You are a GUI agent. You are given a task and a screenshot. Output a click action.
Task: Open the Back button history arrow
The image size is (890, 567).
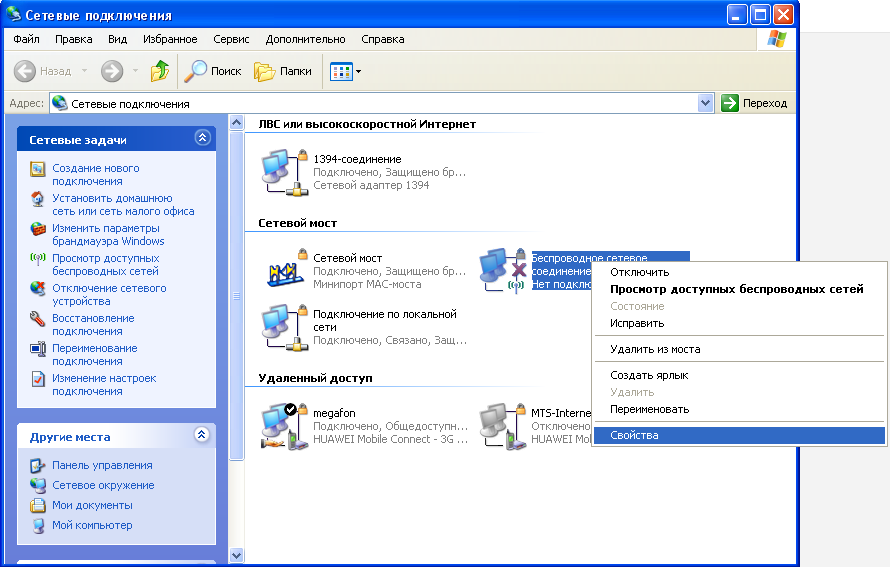point(85,71)
